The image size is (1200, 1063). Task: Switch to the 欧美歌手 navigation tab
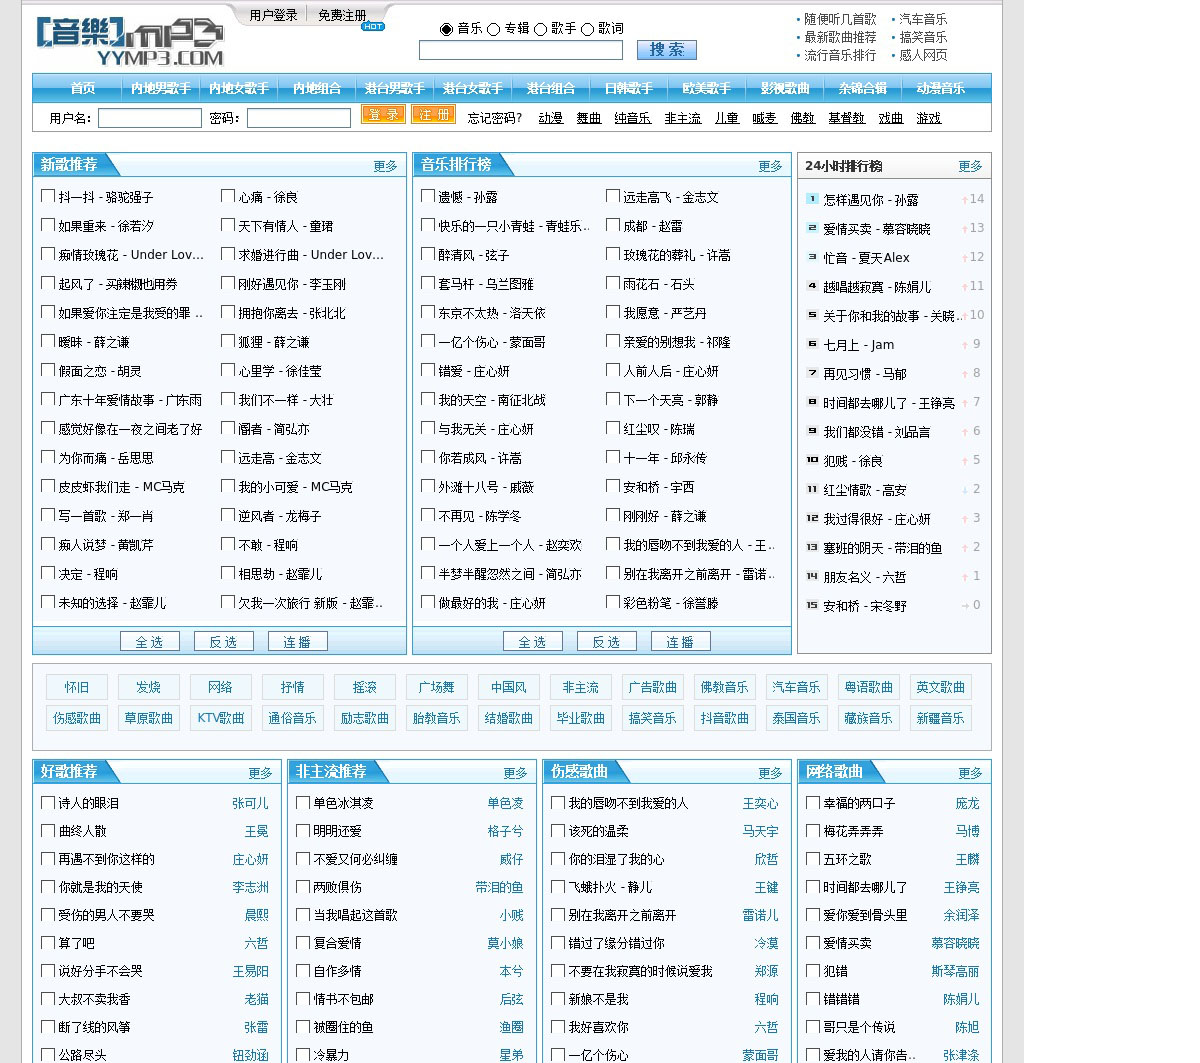click(706, 88)
